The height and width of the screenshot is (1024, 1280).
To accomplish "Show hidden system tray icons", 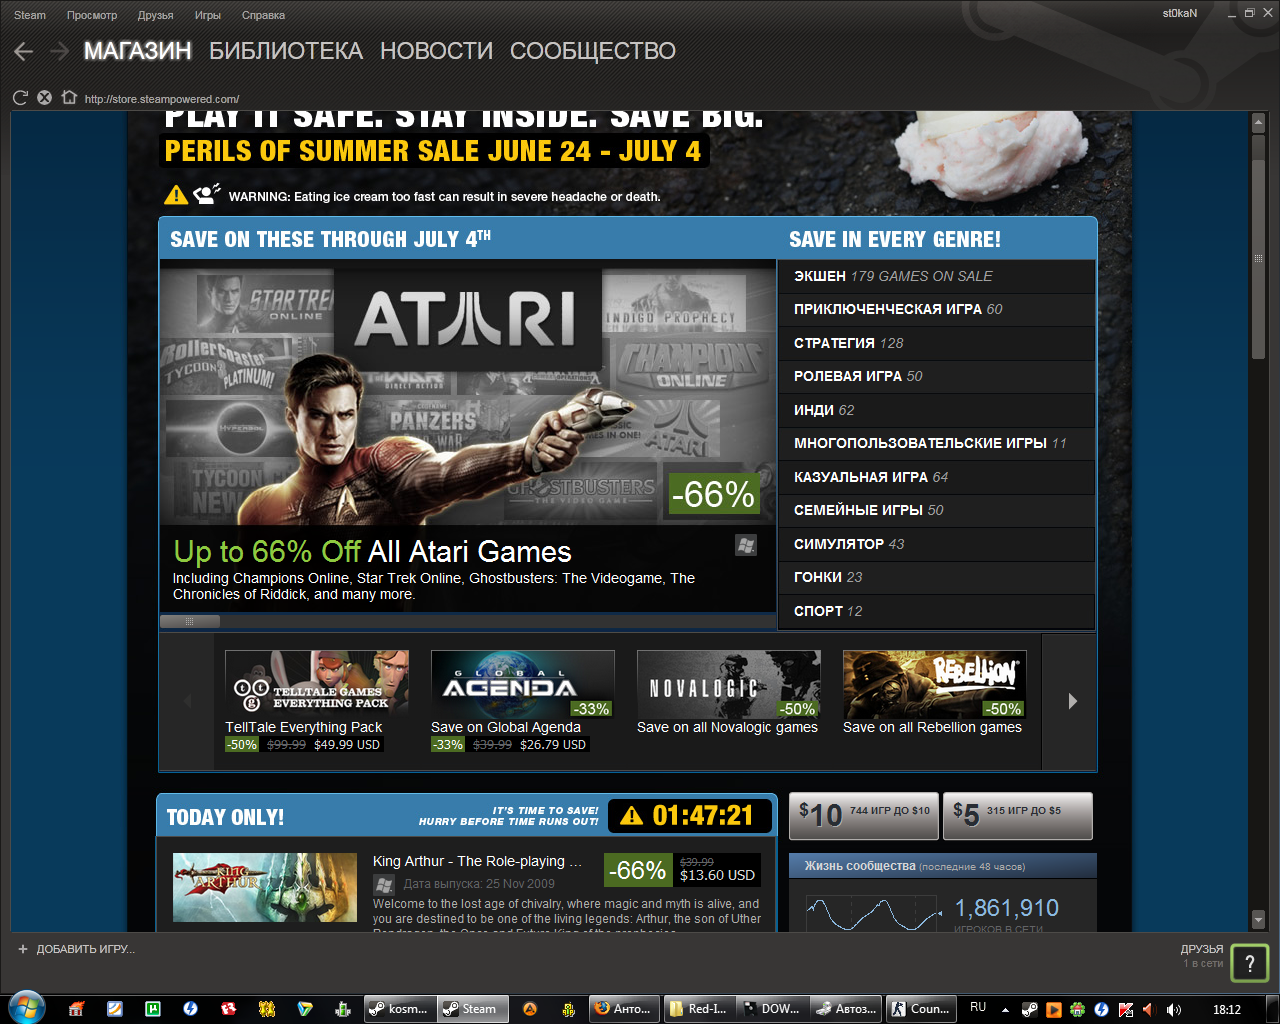I will click(x=1005, y=1010).
